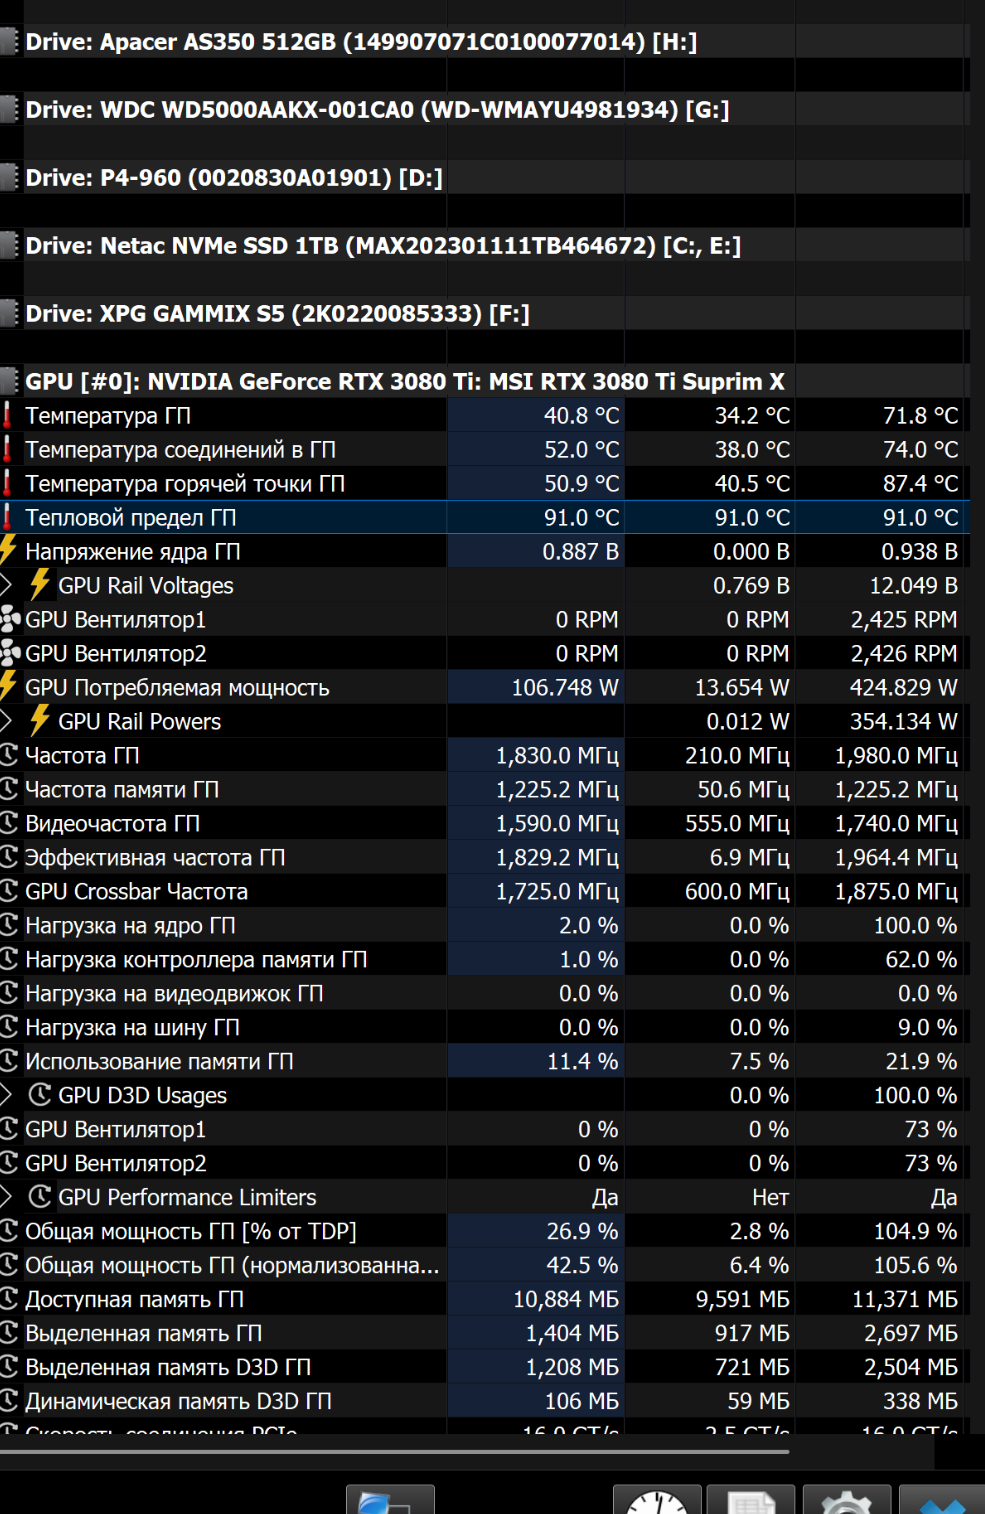This screenshot has height=1514, width=985.
Task: Open sensor settings via the gear button
Action: pyautogui.click(x=846, y=1499)
